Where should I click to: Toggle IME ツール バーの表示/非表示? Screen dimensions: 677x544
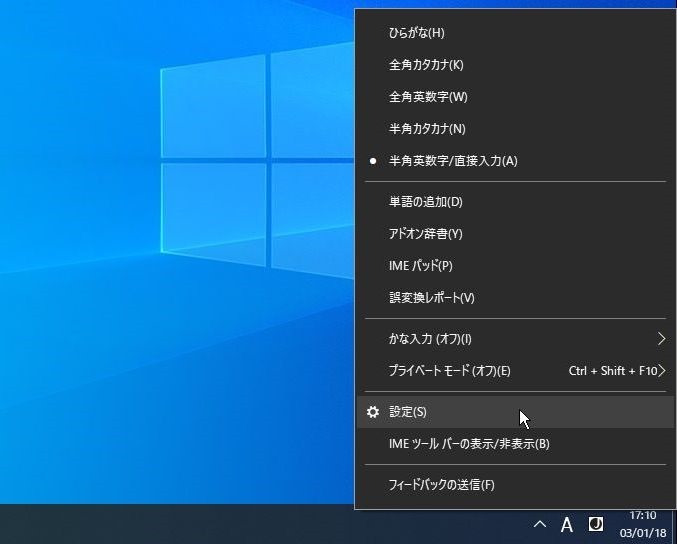click(x=468, y=444)
